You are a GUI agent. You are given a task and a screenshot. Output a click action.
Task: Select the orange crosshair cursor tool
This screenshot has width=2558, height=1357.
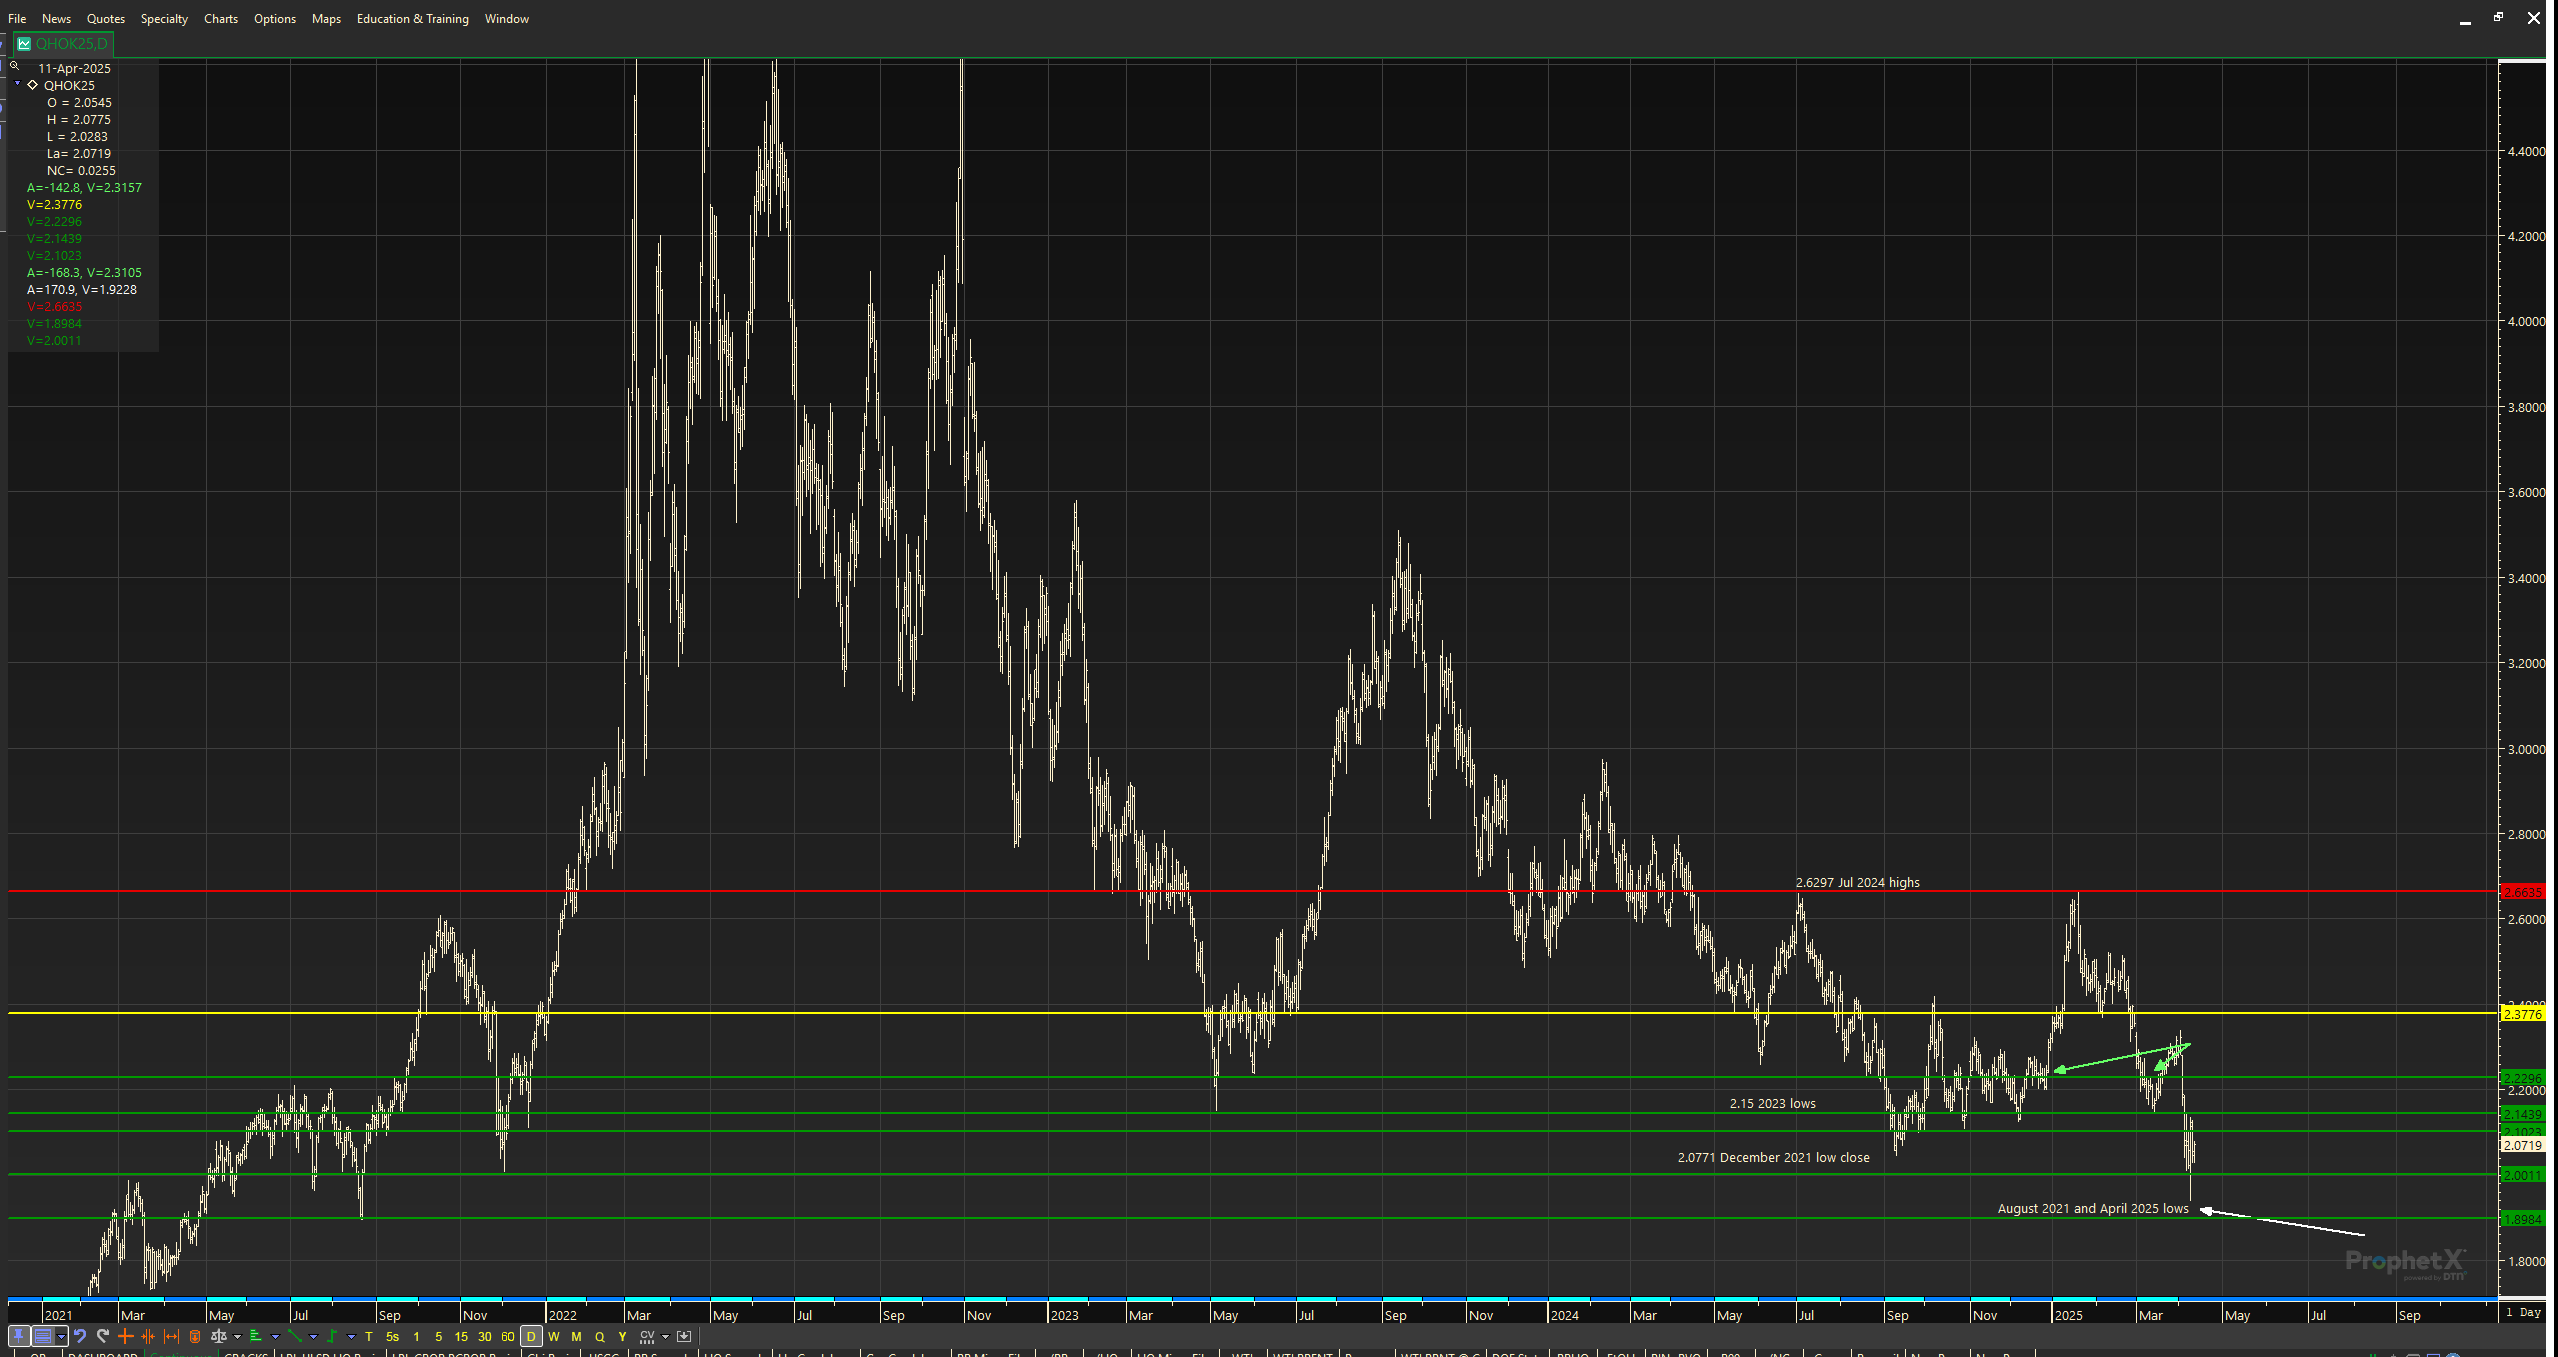pos(126,1336)
